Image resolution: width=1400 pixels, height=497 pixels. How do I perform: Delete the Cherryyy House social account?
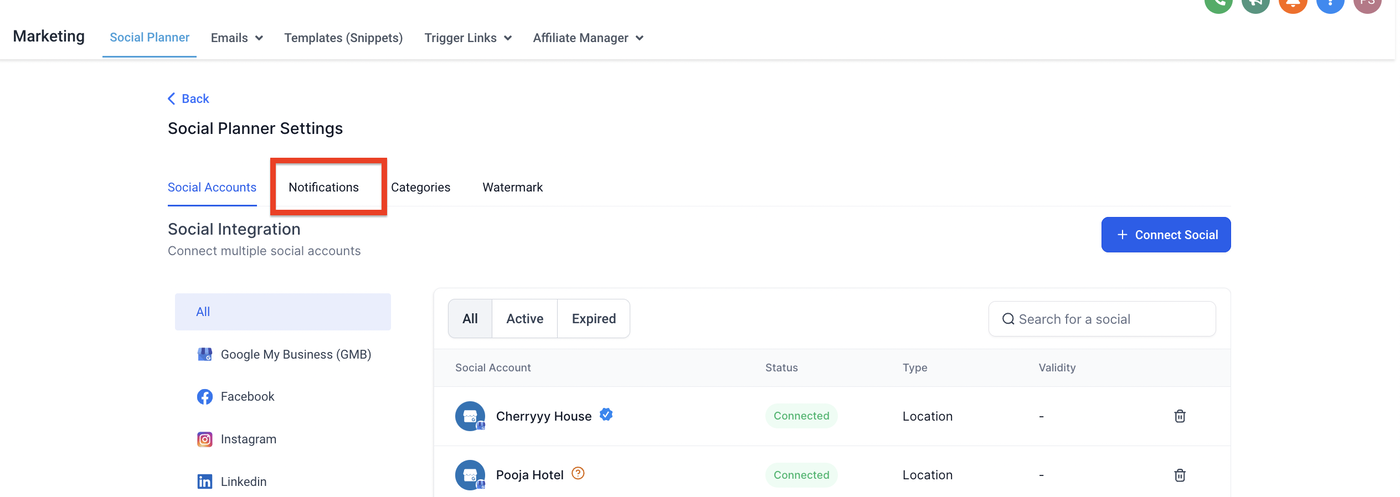[1179, 416]
